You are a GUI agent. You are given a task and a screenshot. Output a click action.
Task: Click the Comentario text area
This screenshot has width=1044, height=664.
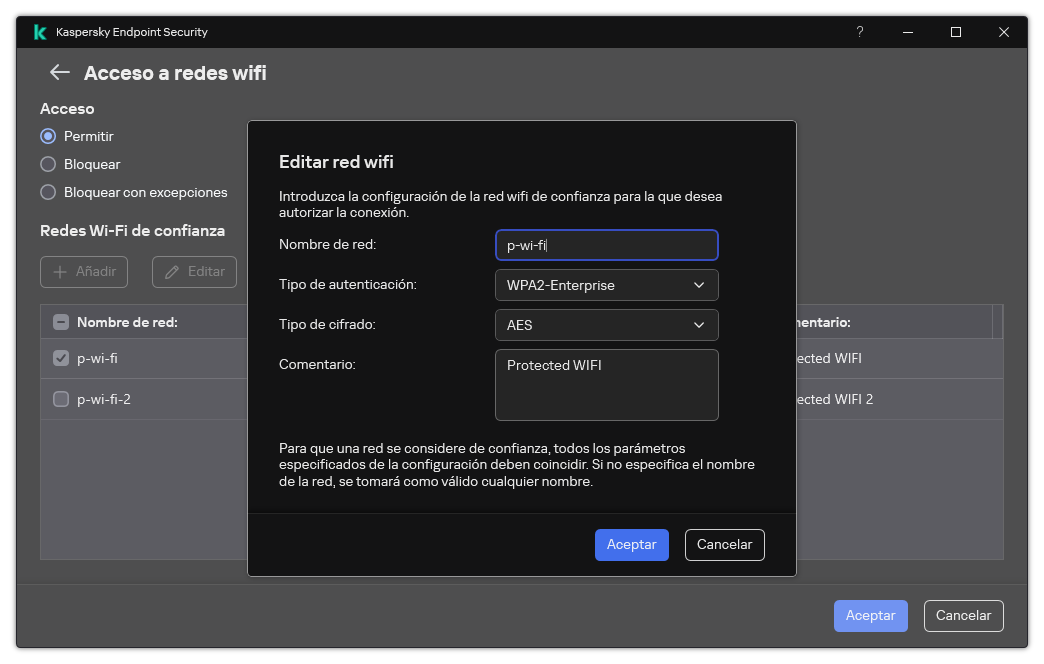click(606, 385)
